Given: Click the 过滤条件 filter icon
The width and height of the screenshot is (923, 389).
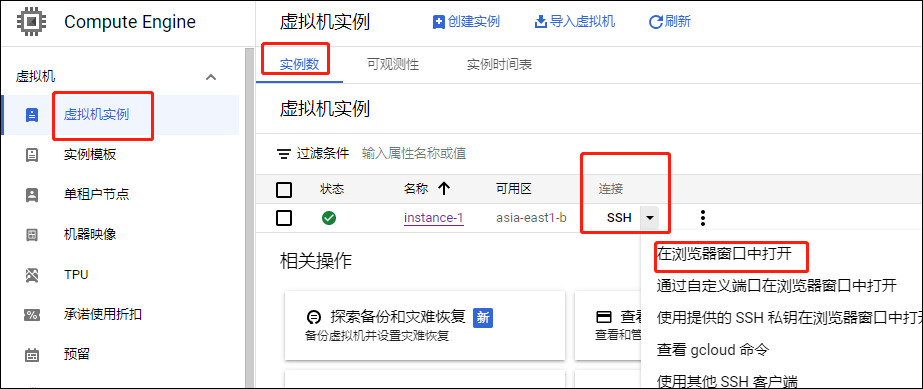Looking at the screenshot, I should tap(284, 154).
